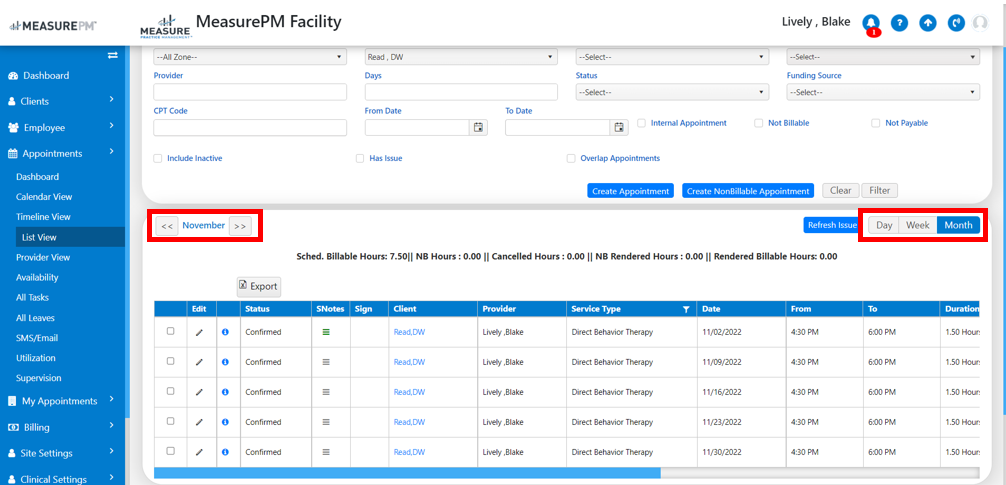Expand the Employee sidebar menu
The width and height of the screenshot is (1006, 485).
click(62, 128)
